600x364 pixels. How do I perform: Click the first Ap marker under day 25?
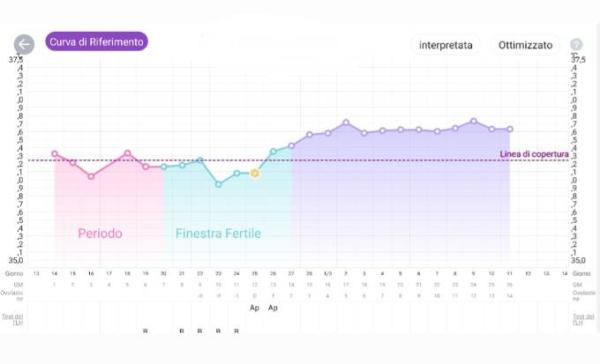pos(254,308)
